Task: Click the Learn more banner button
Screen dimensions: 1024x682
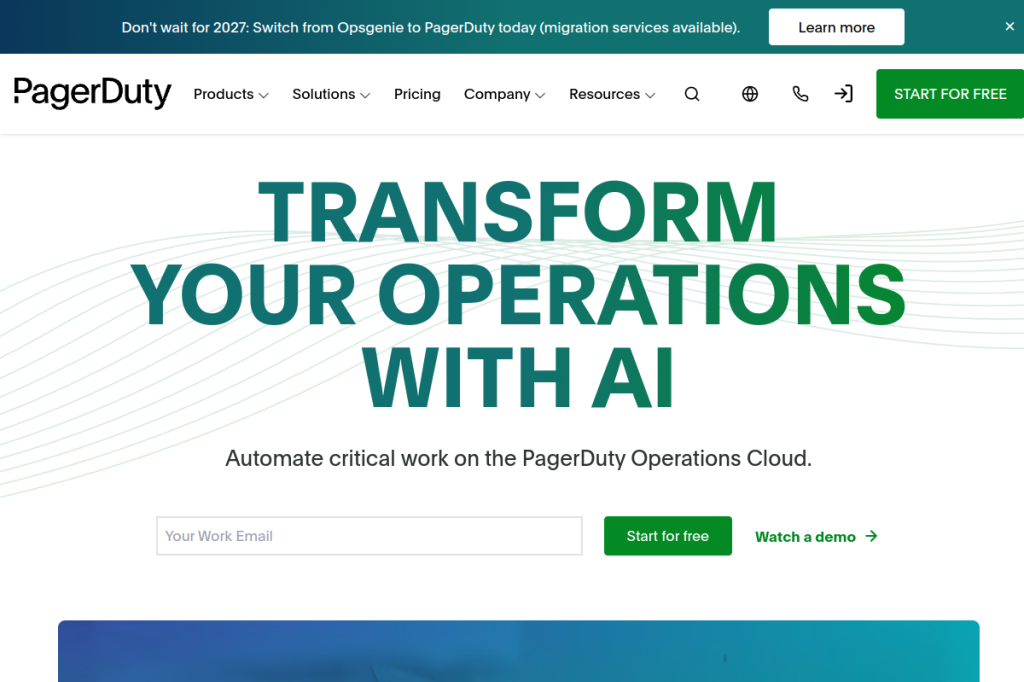Action: 836,27
